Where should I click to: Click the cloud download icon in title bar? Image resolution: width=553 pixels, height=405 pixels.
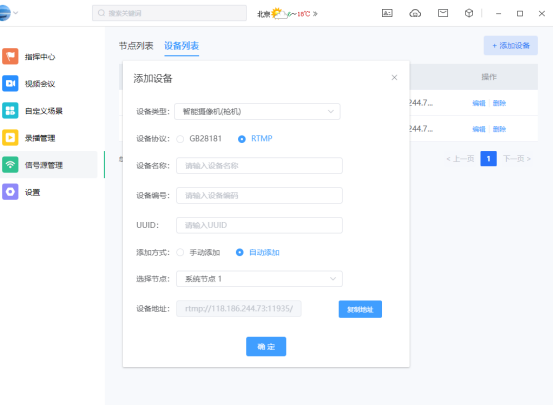tap(415, 13)
